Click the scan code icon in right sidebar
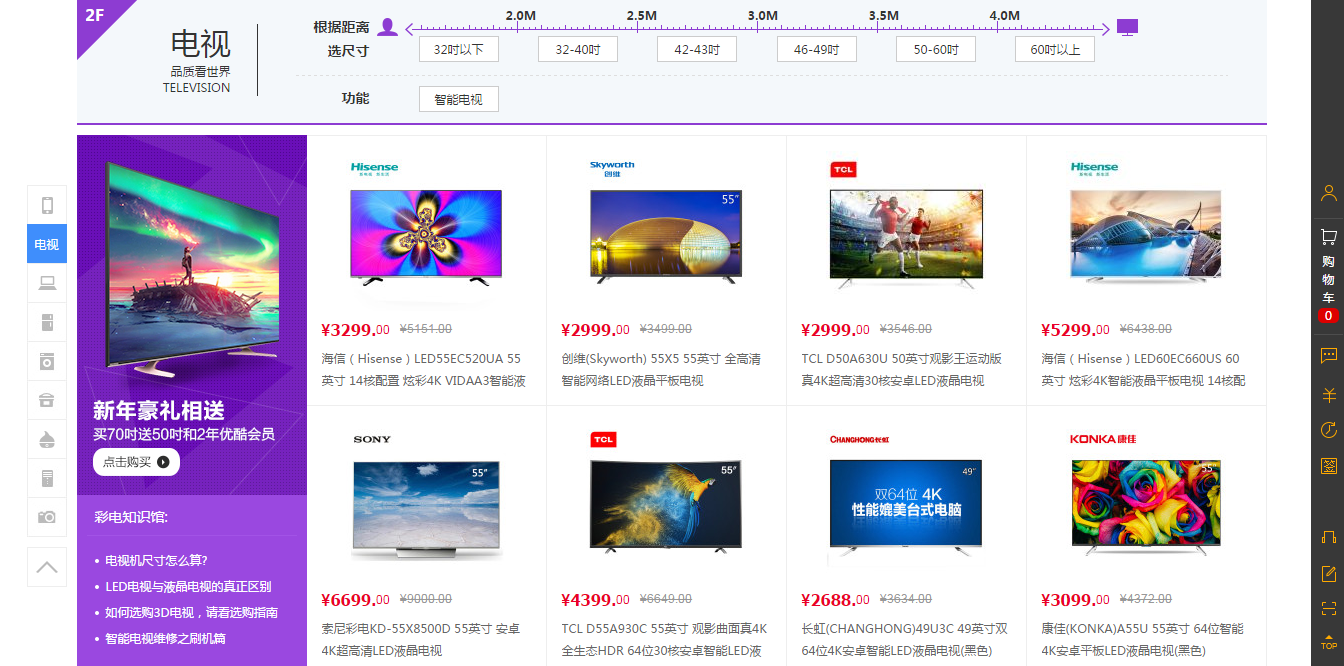This screenshot has height=666, width=1344. point(1328,608)
